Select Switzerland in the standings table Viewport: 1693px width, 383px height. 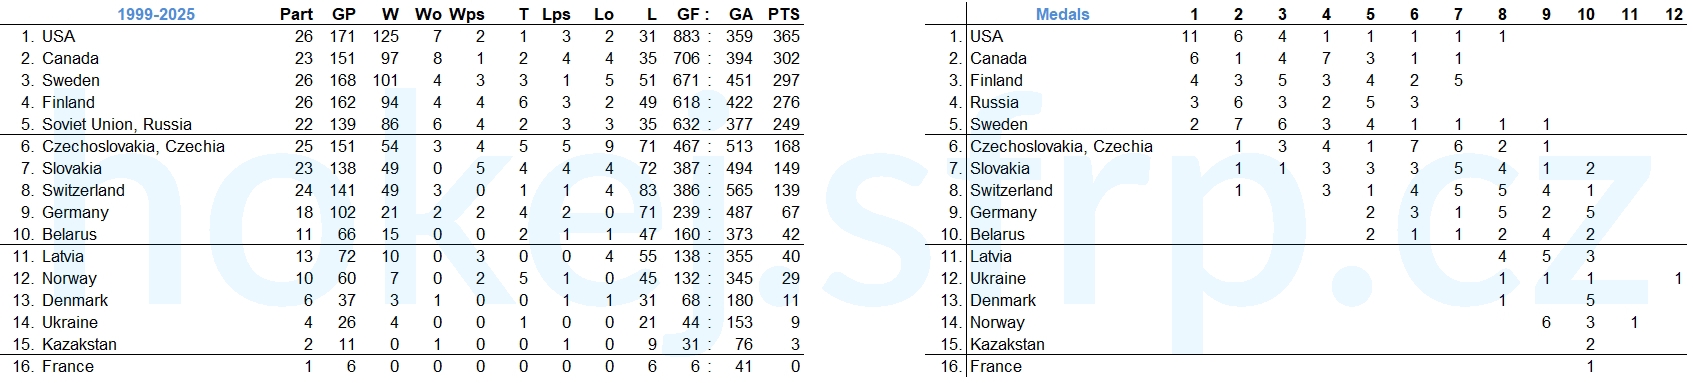coord(83,190)
